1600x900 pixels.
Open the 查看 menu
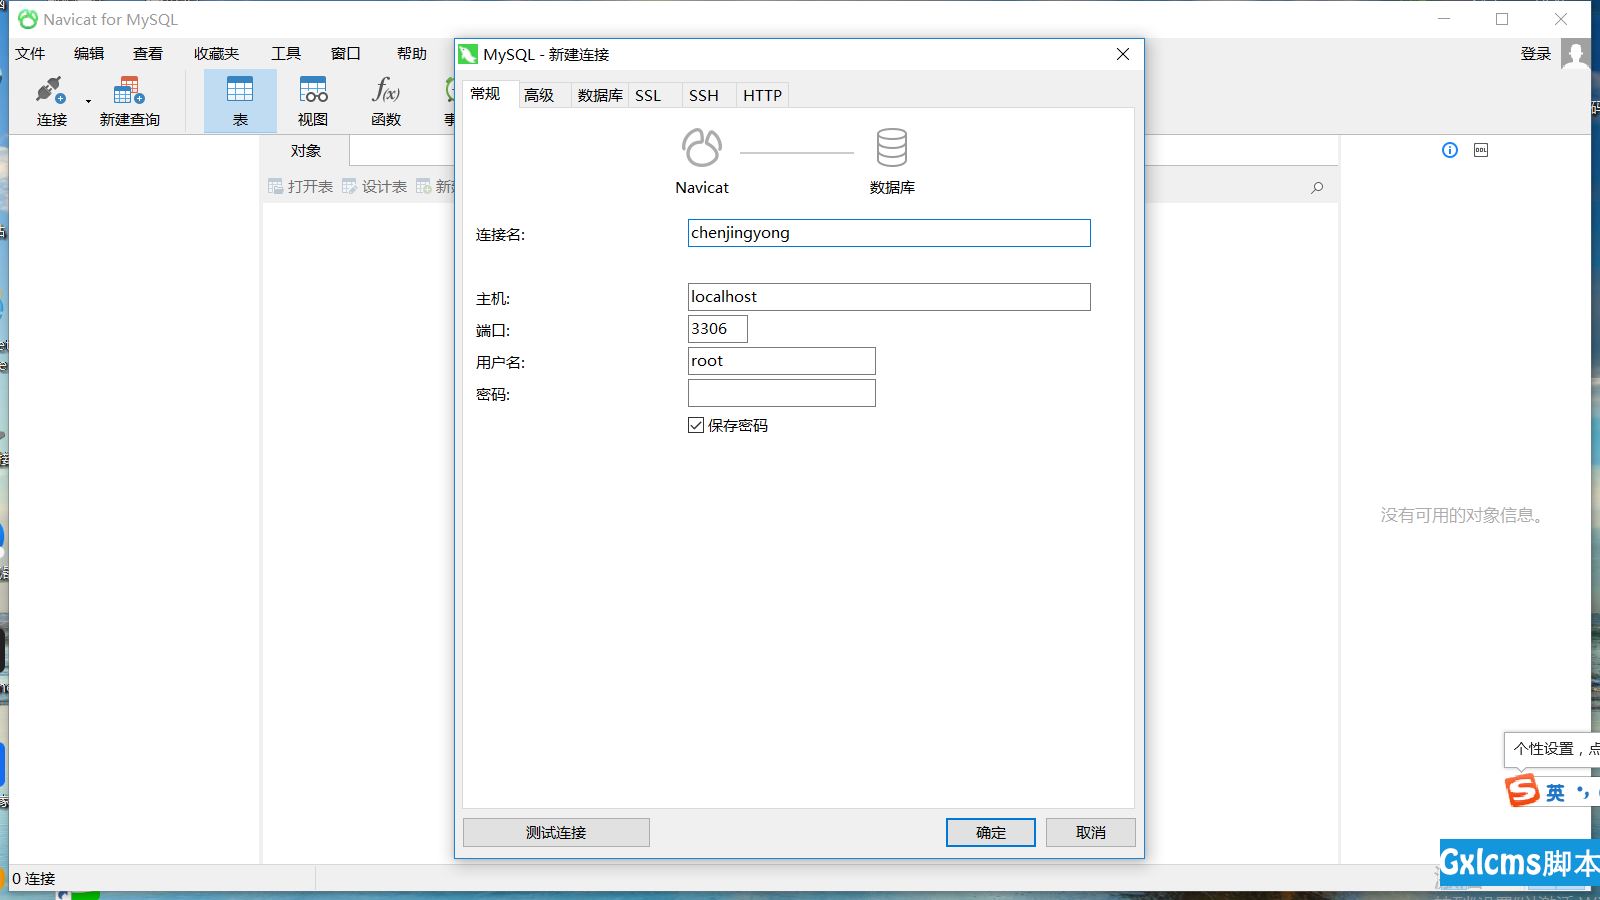click(x=148, y=54)
